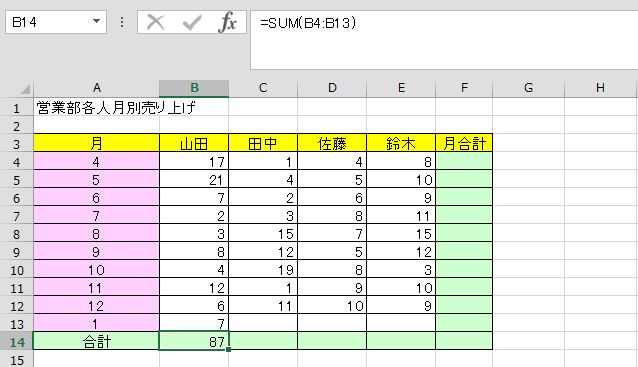This screenshot has height=367, width=638.
Task: Click the Select All corner triangle
Action: point(25,89)
